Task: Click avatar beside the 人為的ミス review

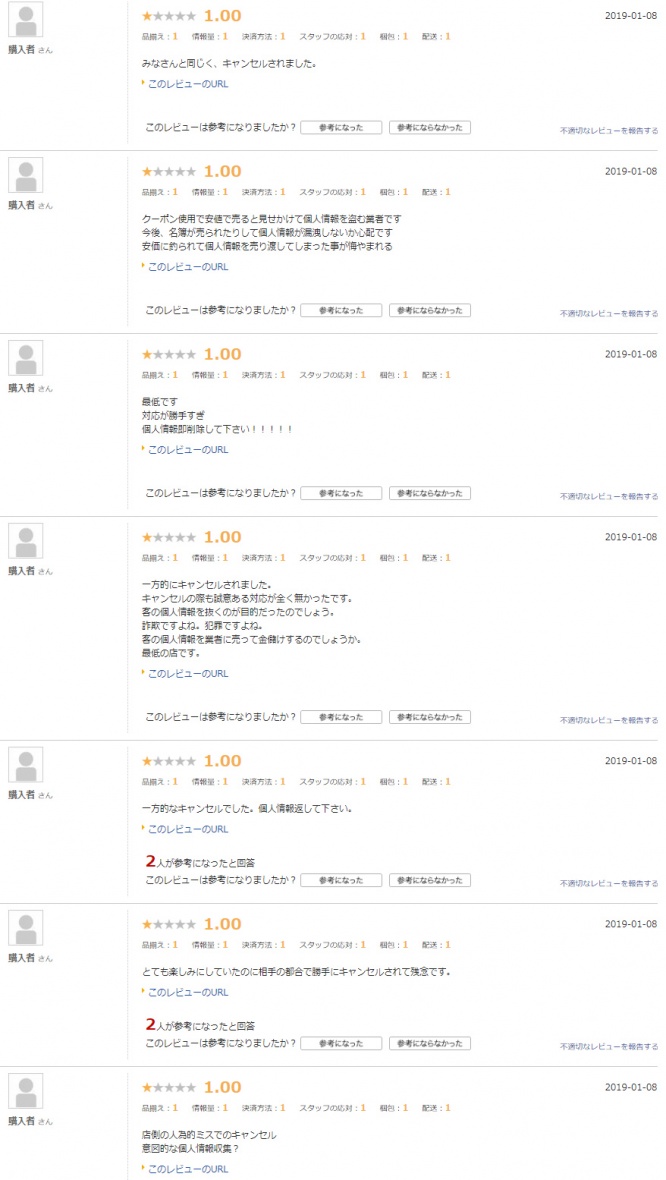Action: click(x=25, y=1091)
